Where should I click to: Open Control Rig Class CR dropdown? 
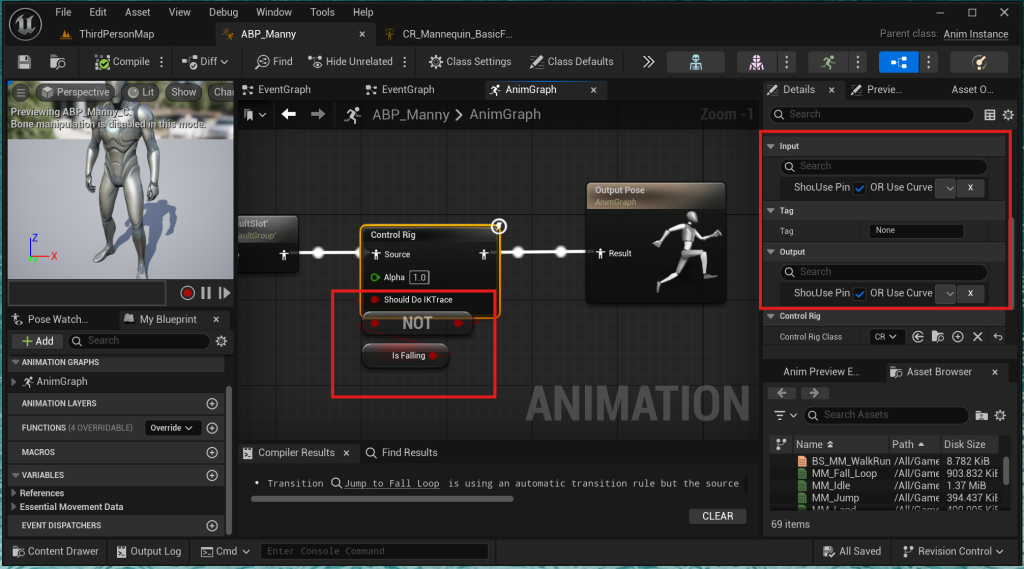(x=886, y=337)
